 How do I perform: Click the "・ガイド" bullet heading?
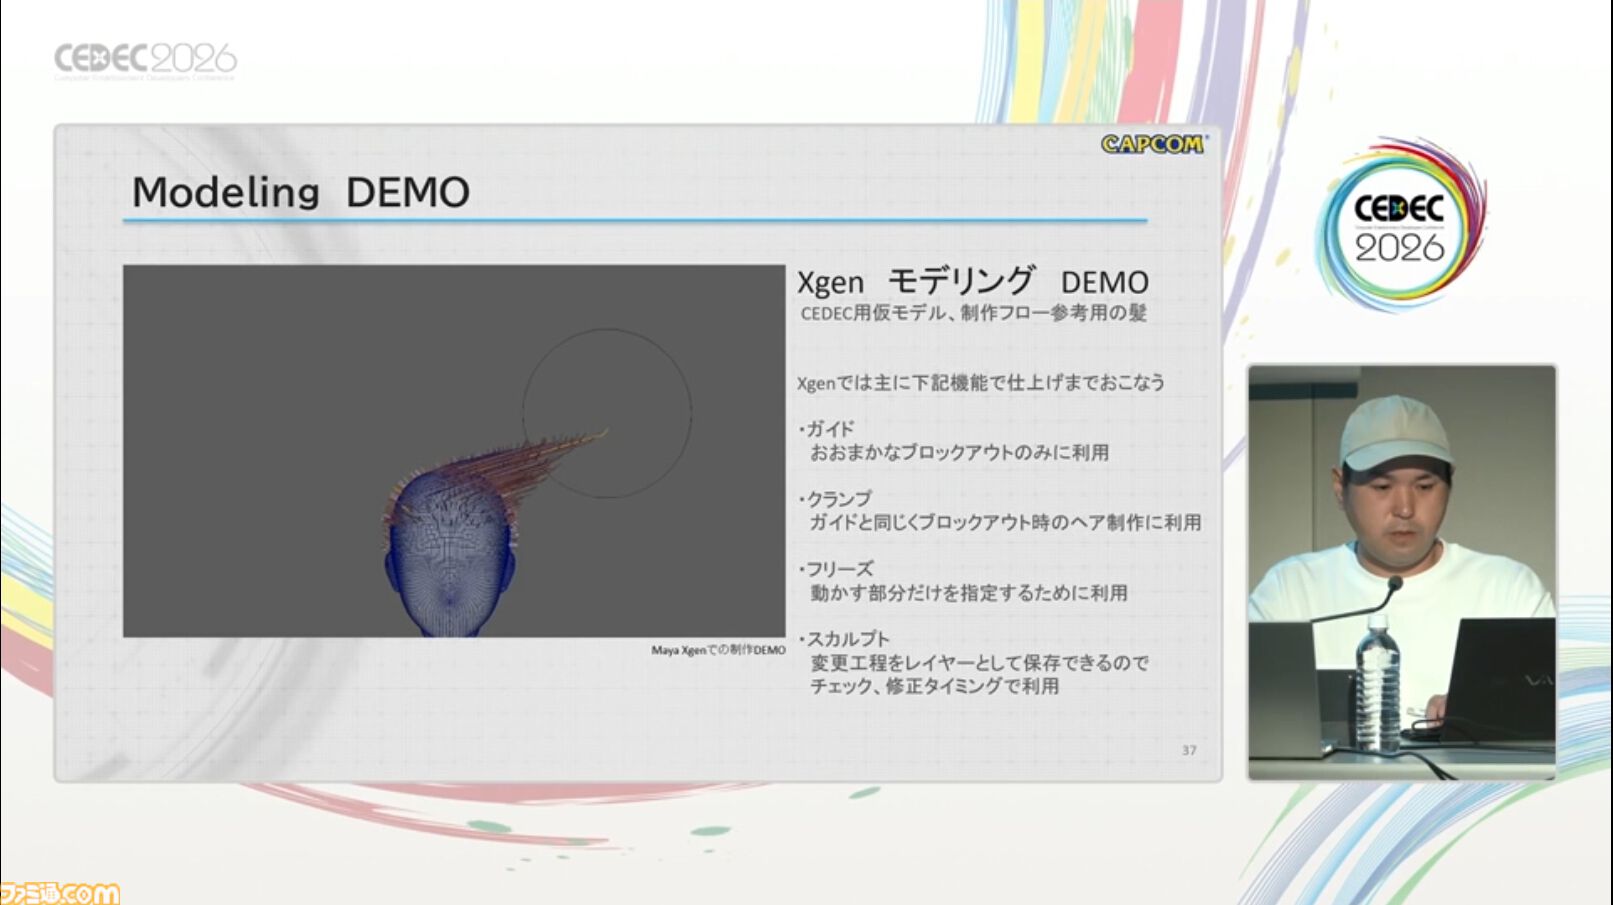tap(826, 429)
